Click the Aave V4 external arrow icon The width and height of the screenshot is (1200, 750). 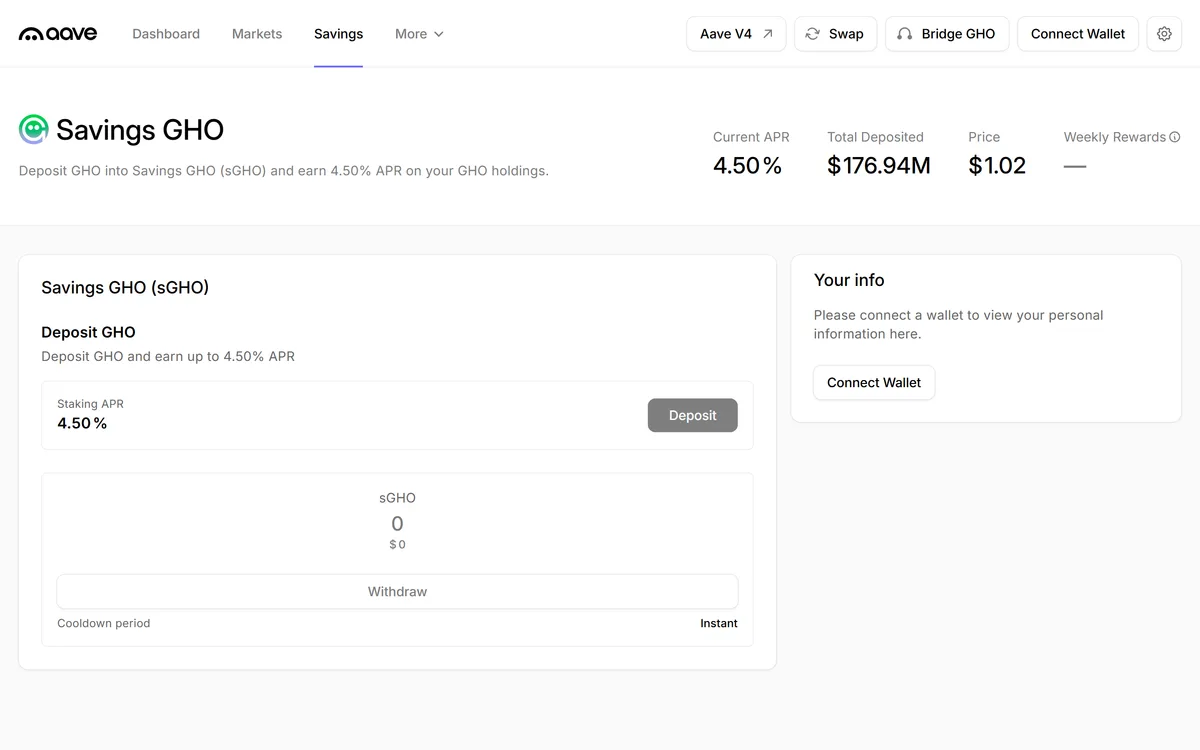[767, 34]
